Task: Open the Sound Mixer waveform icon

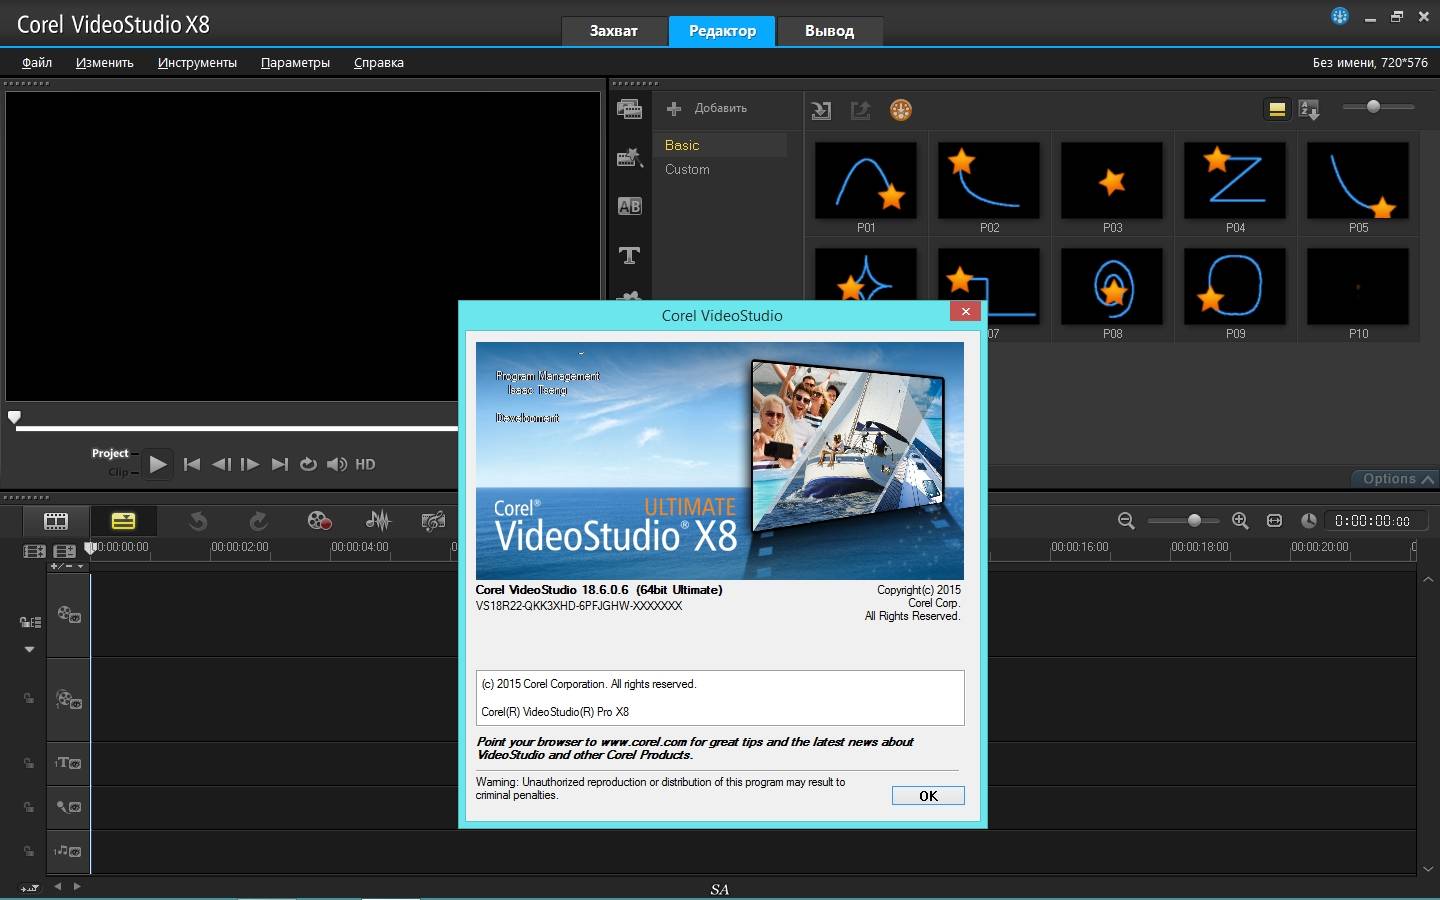Action: coord(378,520)
